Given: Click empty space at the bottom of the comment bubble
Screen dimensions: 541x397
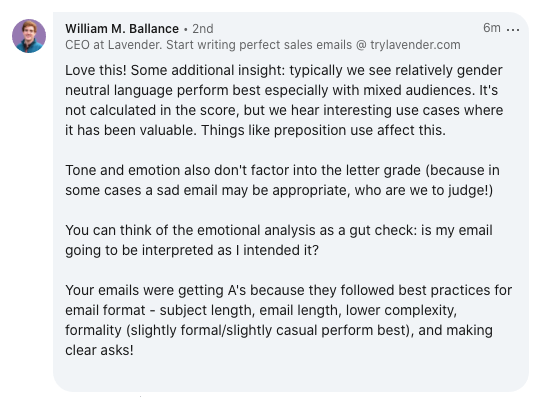Looking at the screenshot, I should click(290, 376).
